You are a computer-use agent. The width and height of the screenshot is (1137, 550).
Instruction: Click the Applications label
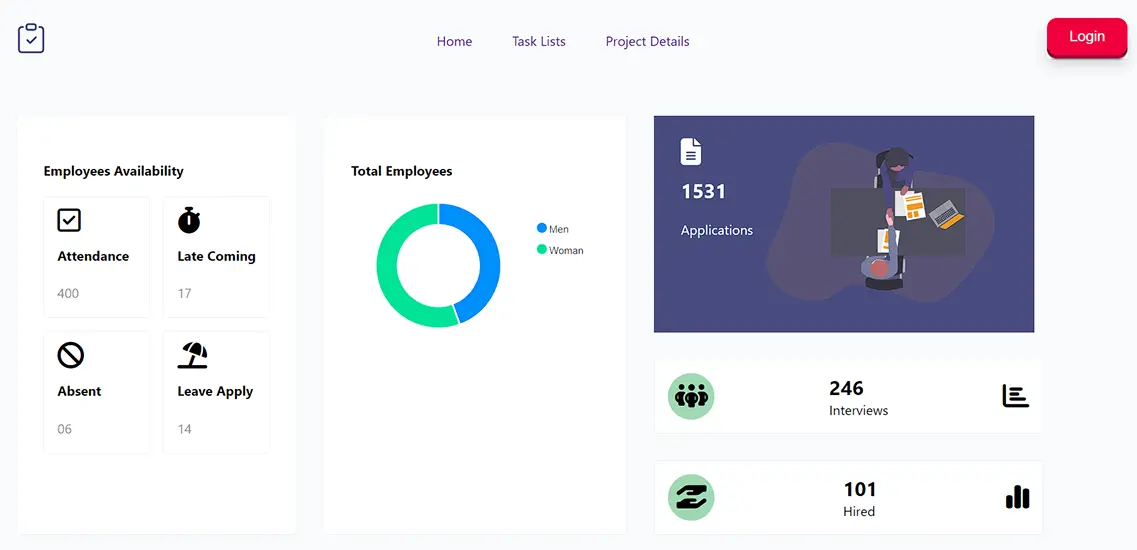pyautogui.click(x=716, y=231)
